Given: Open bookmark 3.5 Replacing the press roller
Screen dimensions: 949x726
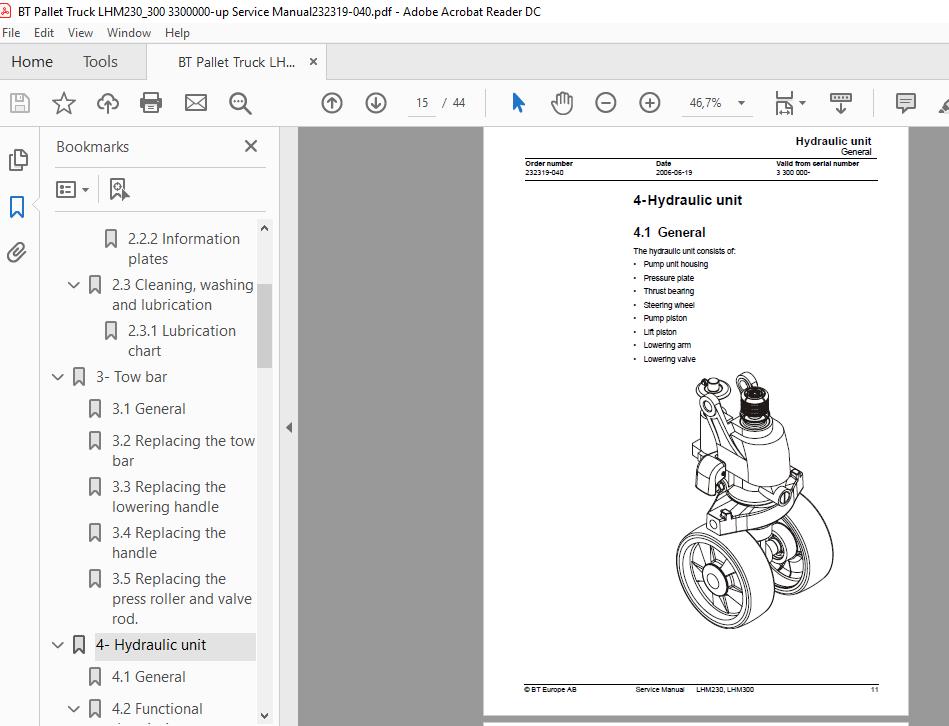Looking at the screenshot, I should pyautogui.click(x=182, y=598).
